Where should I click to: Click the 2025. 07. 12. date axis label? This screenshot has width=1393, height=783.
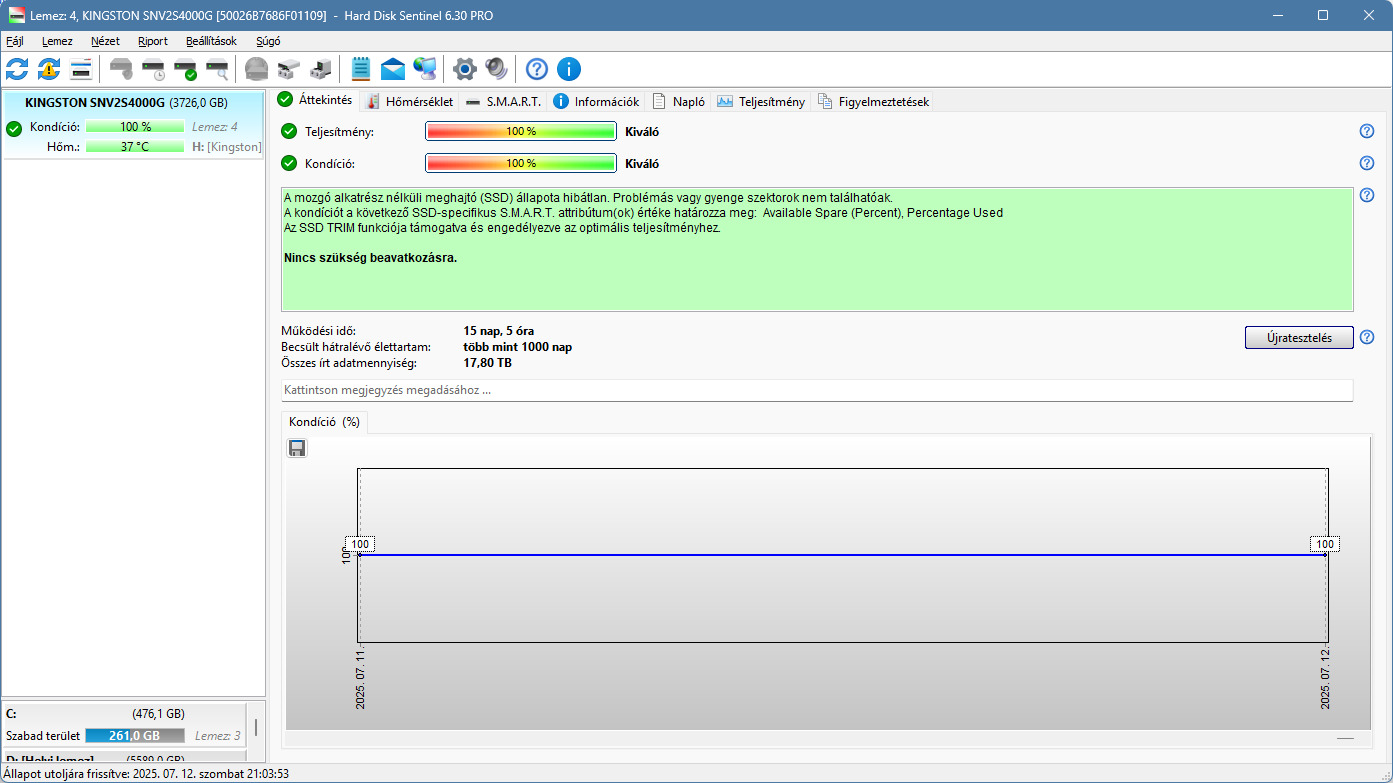(1325, 678)
